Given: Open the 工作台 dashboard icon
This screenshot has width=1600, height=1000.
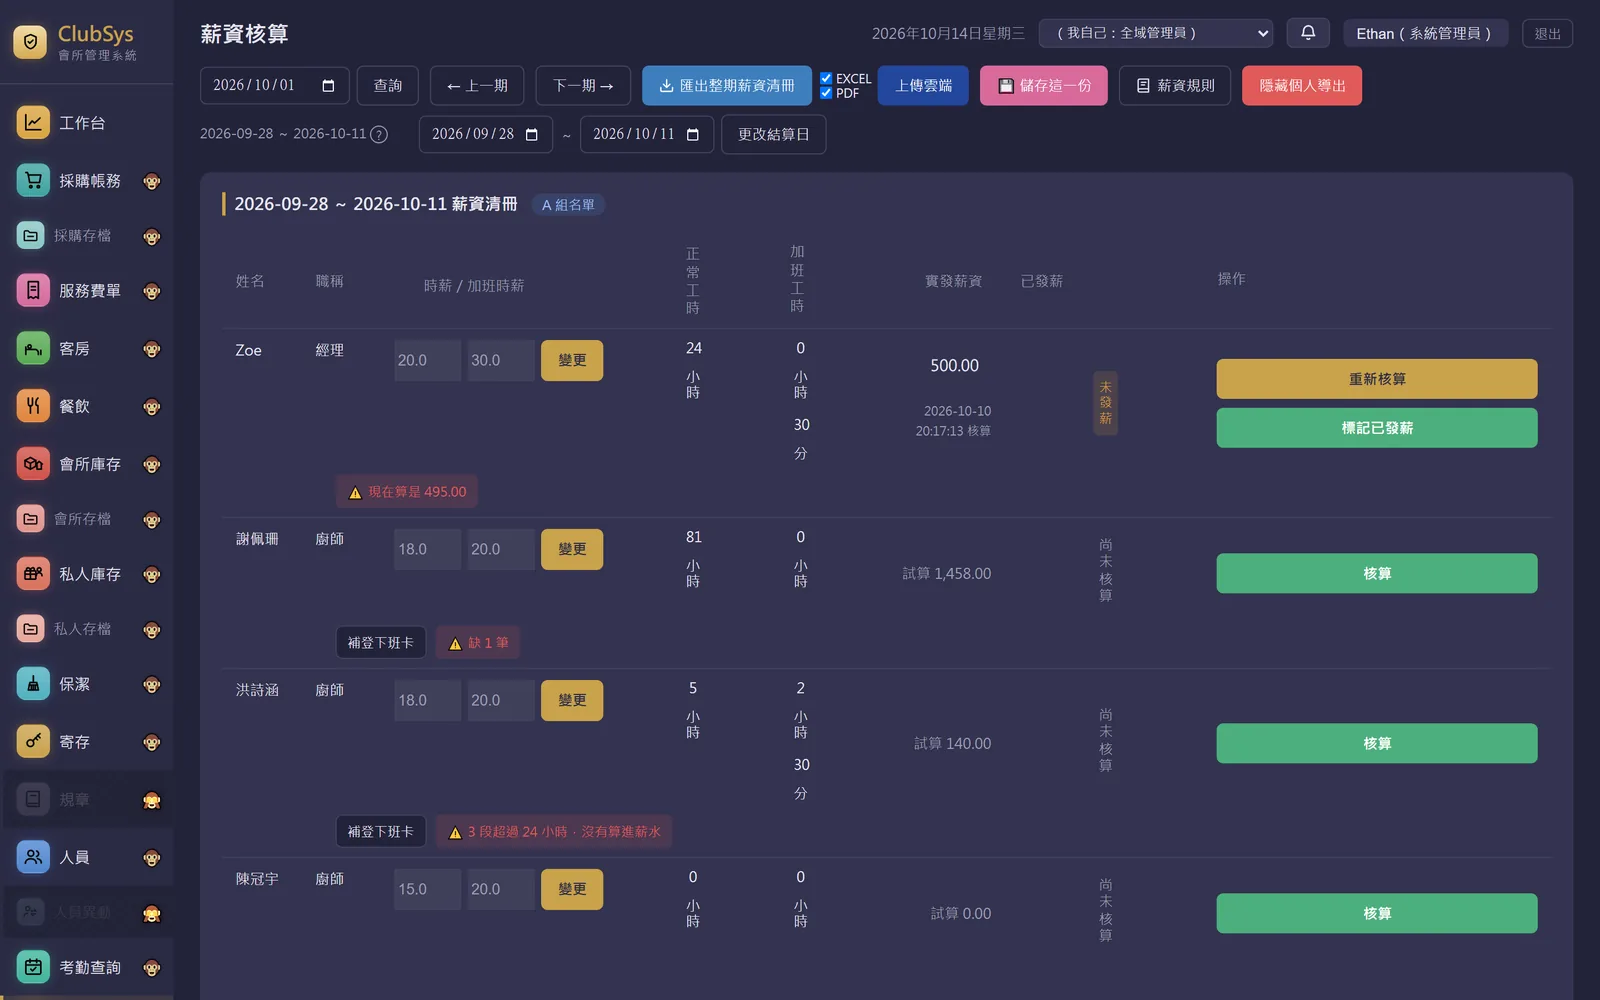Looking at the screenshot, I should click(33, 122).
